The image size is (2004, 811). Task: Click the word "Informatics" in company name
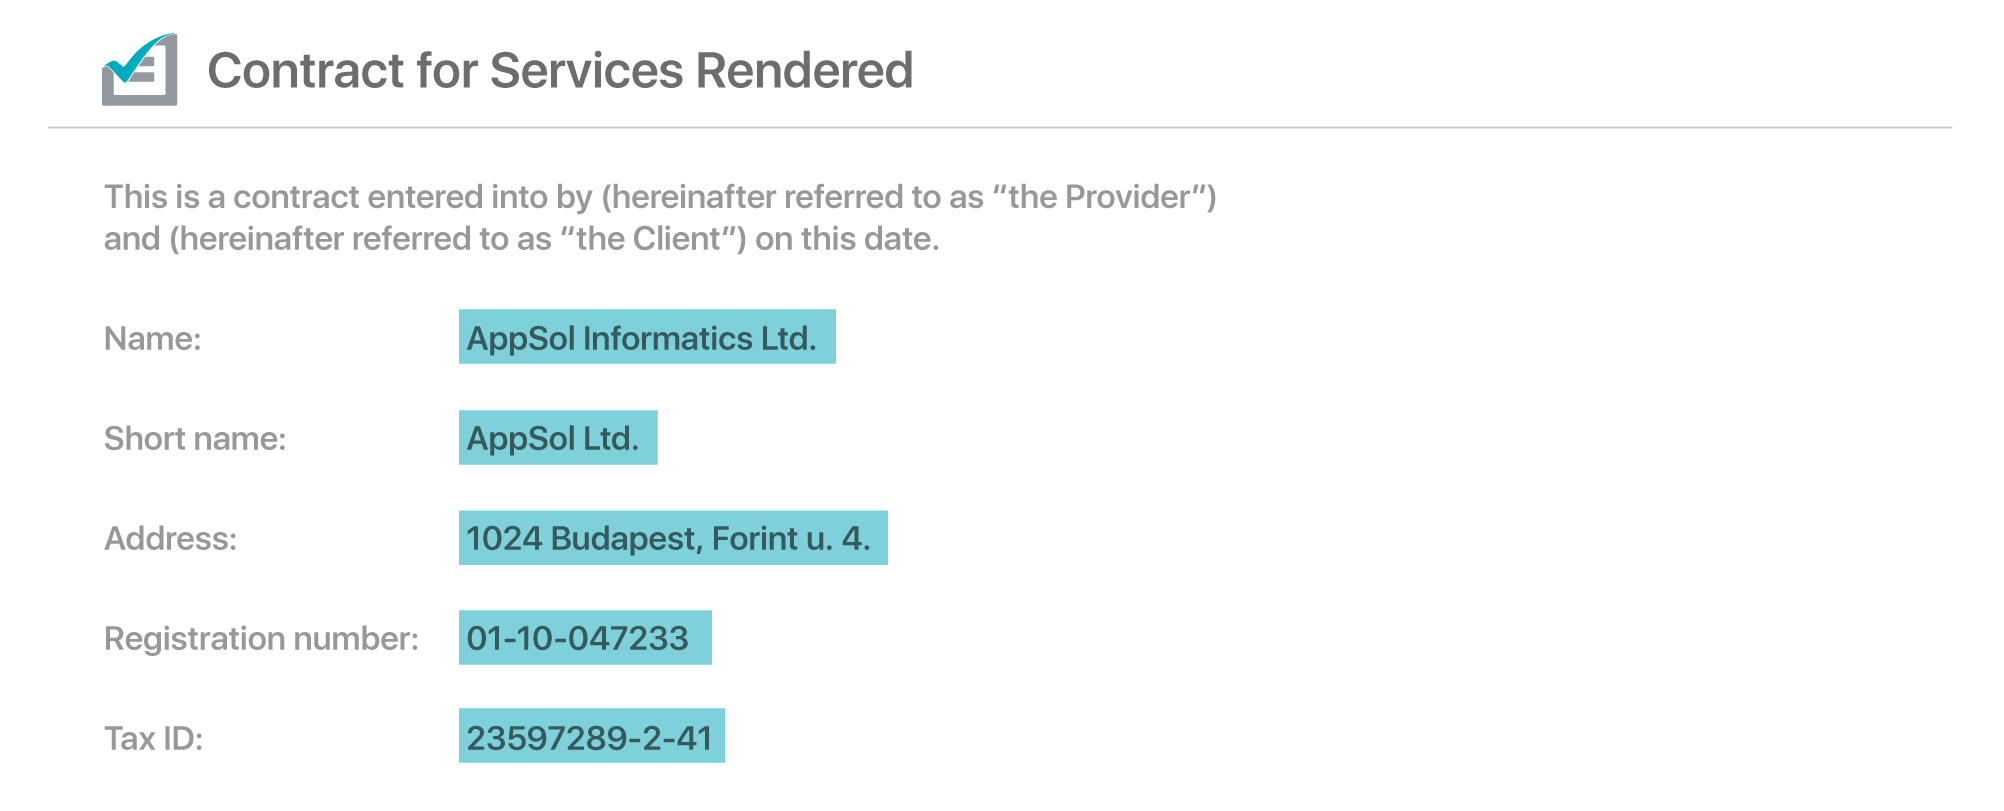667,339
